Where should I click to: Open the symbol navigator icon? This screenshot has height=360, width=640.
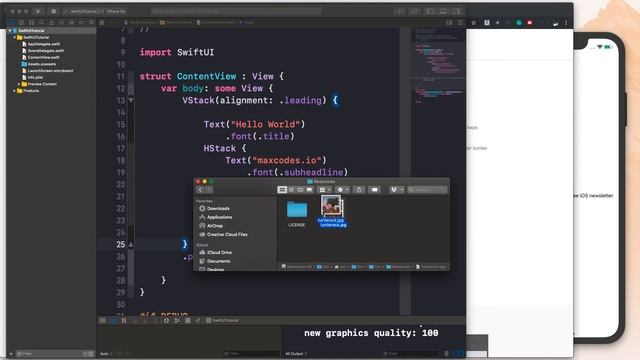coord(31,22)
